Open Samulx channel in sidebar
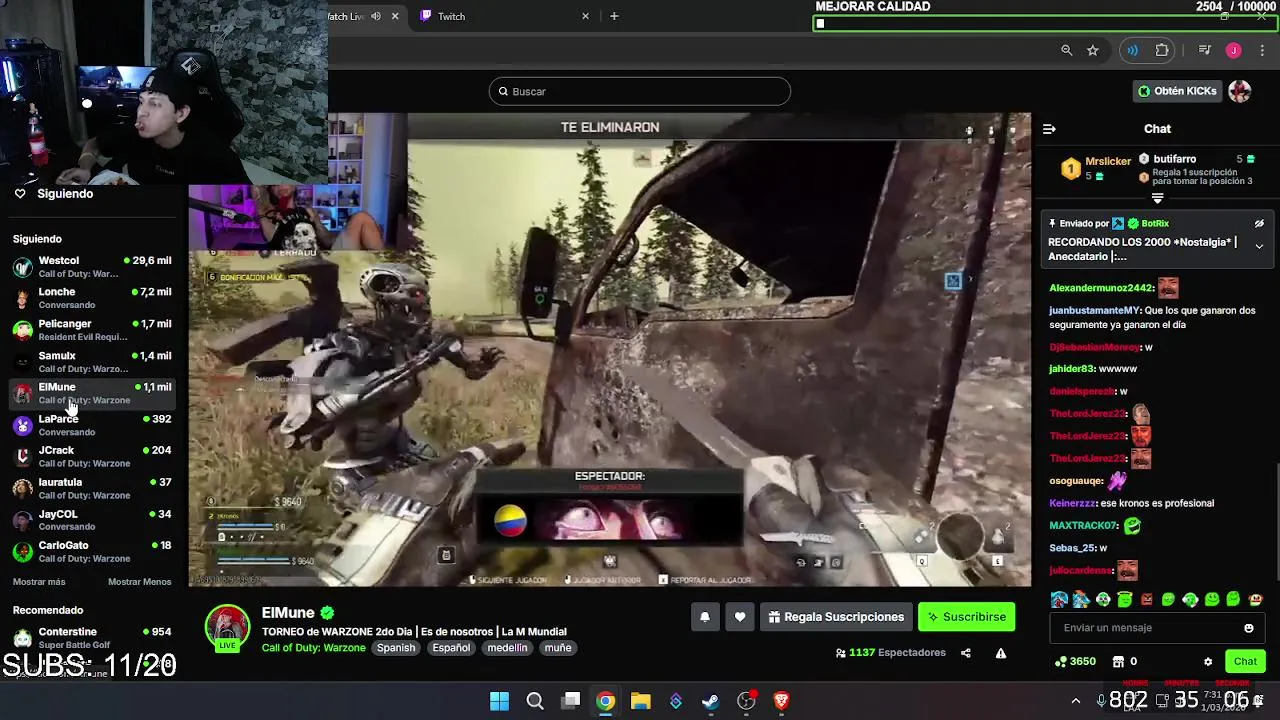This screenshot has width=1280, height=720. point(94,362)
